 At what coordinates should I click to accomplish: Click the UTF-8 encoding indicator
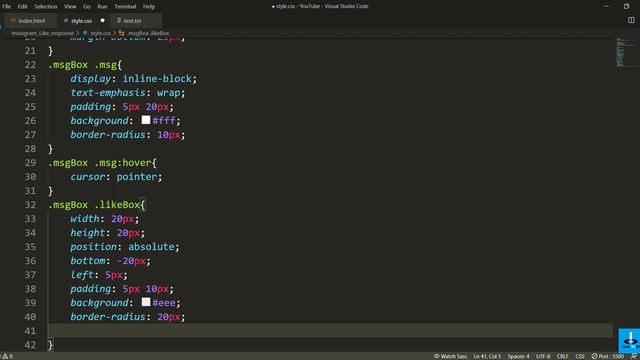point(543,356)
